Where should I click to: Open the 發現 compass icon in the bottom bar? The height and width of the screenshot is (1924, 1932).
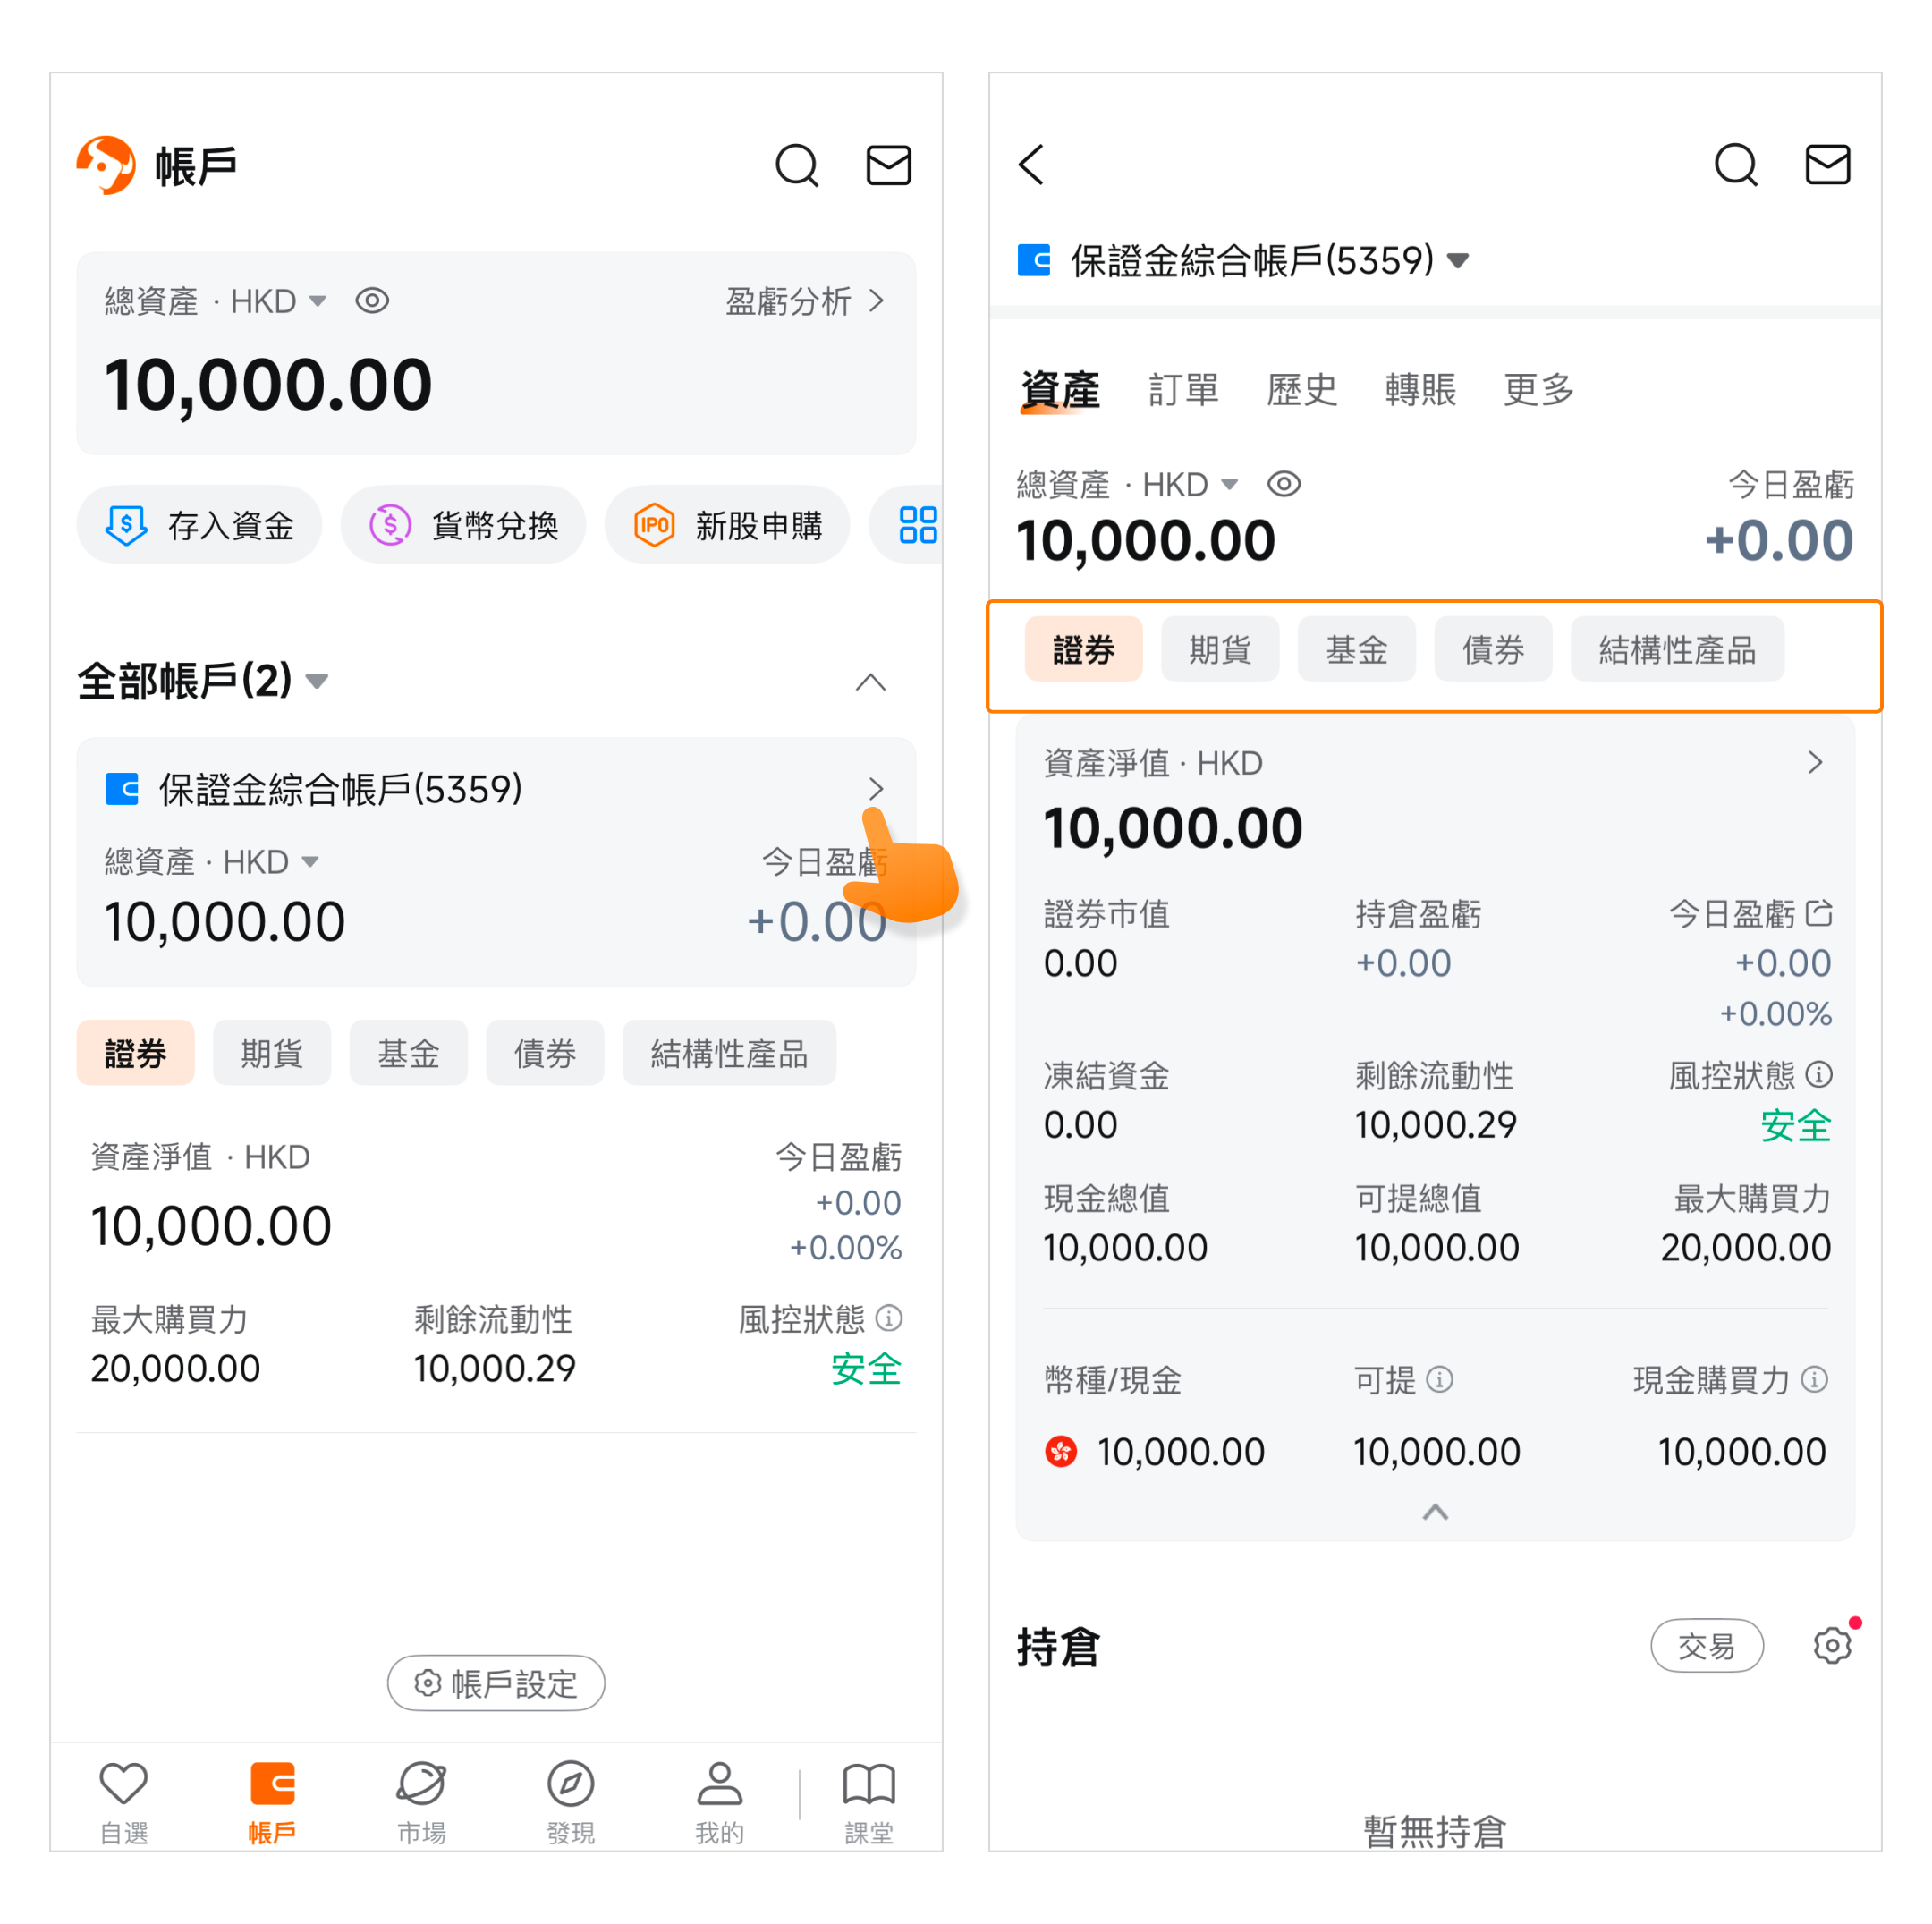click(x=570, y=1785)
